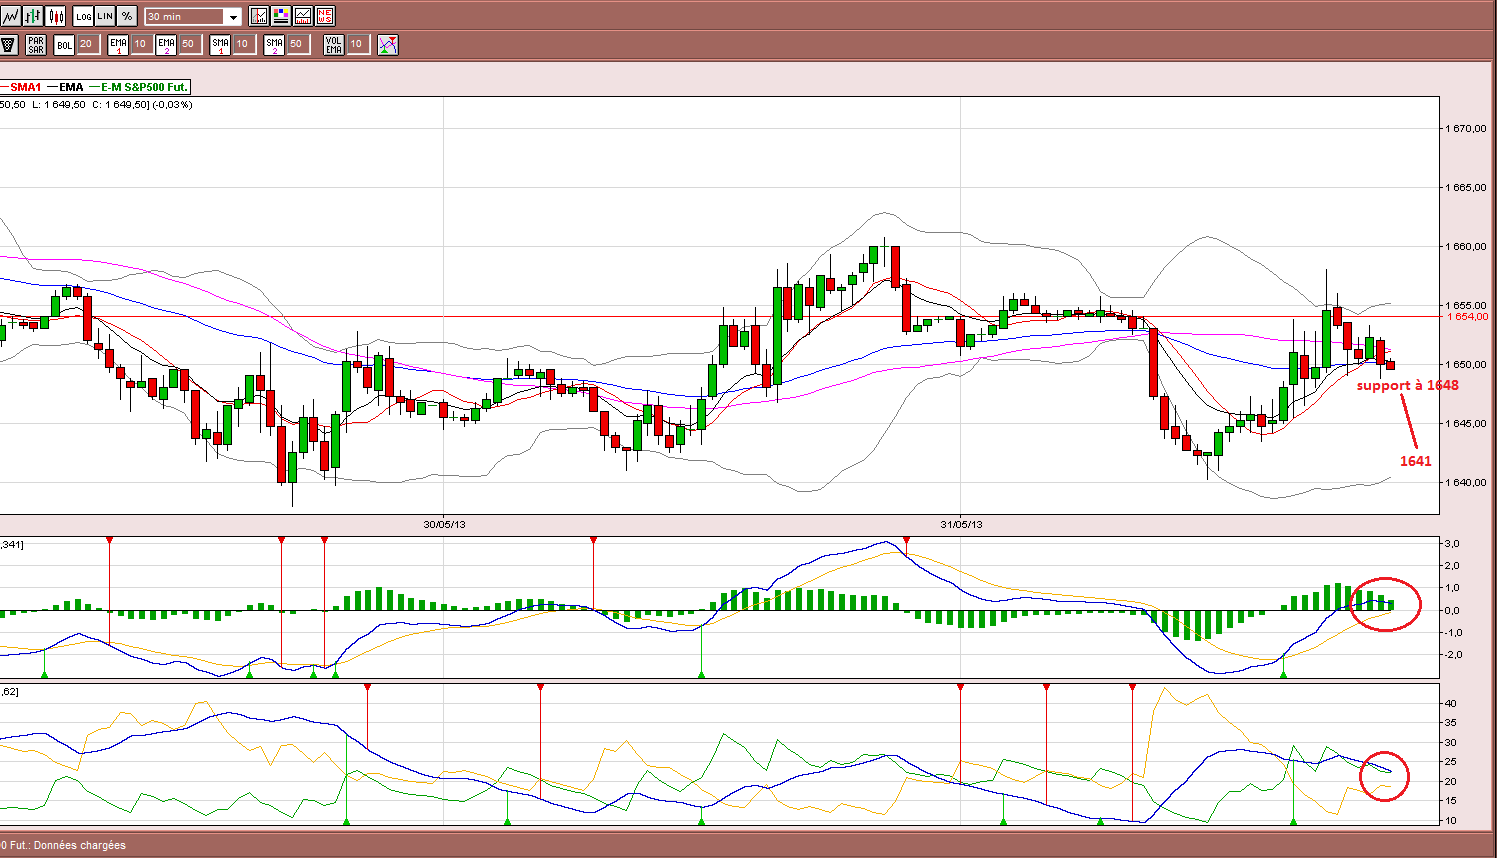Toggle the BOL Bollinger bands indicator
This screenshot has height=858, width=1498.
[x=64, y=44]
